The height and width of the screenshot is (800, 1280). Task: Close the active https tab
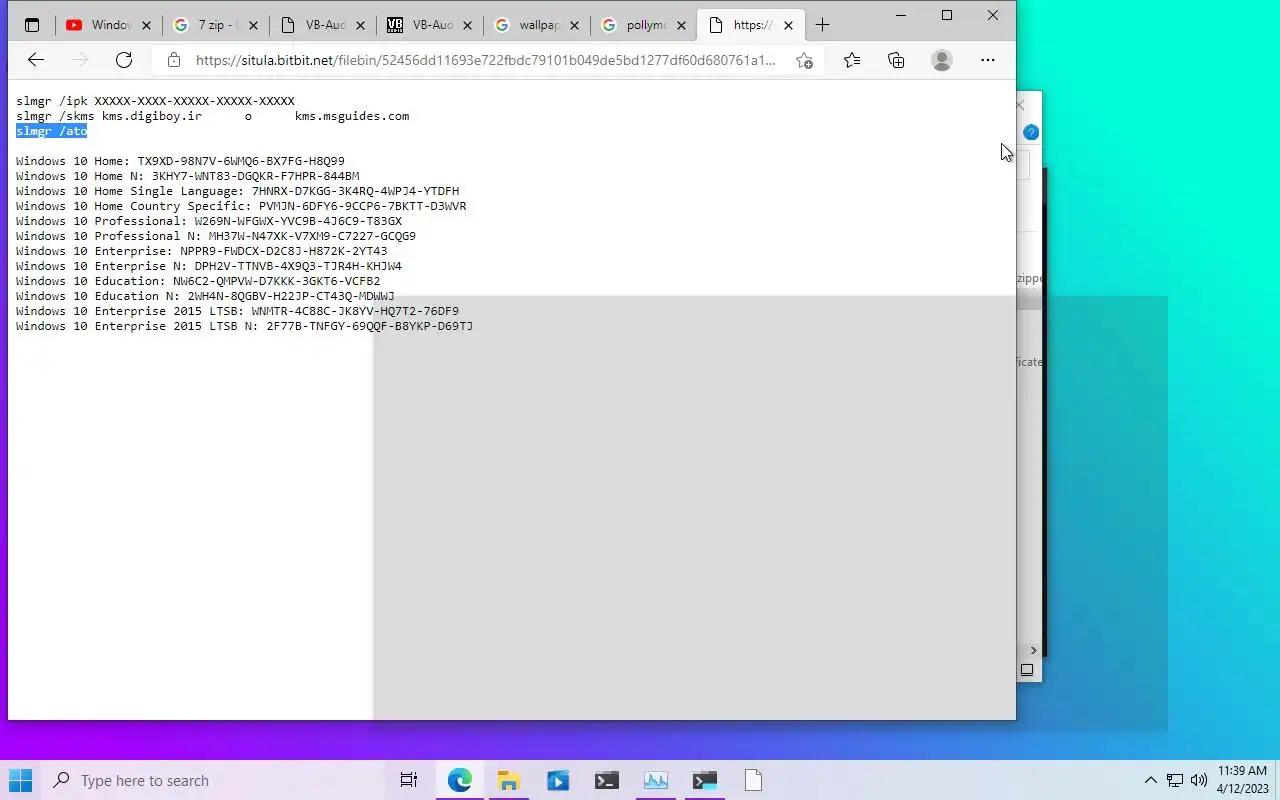pos(788,25)
